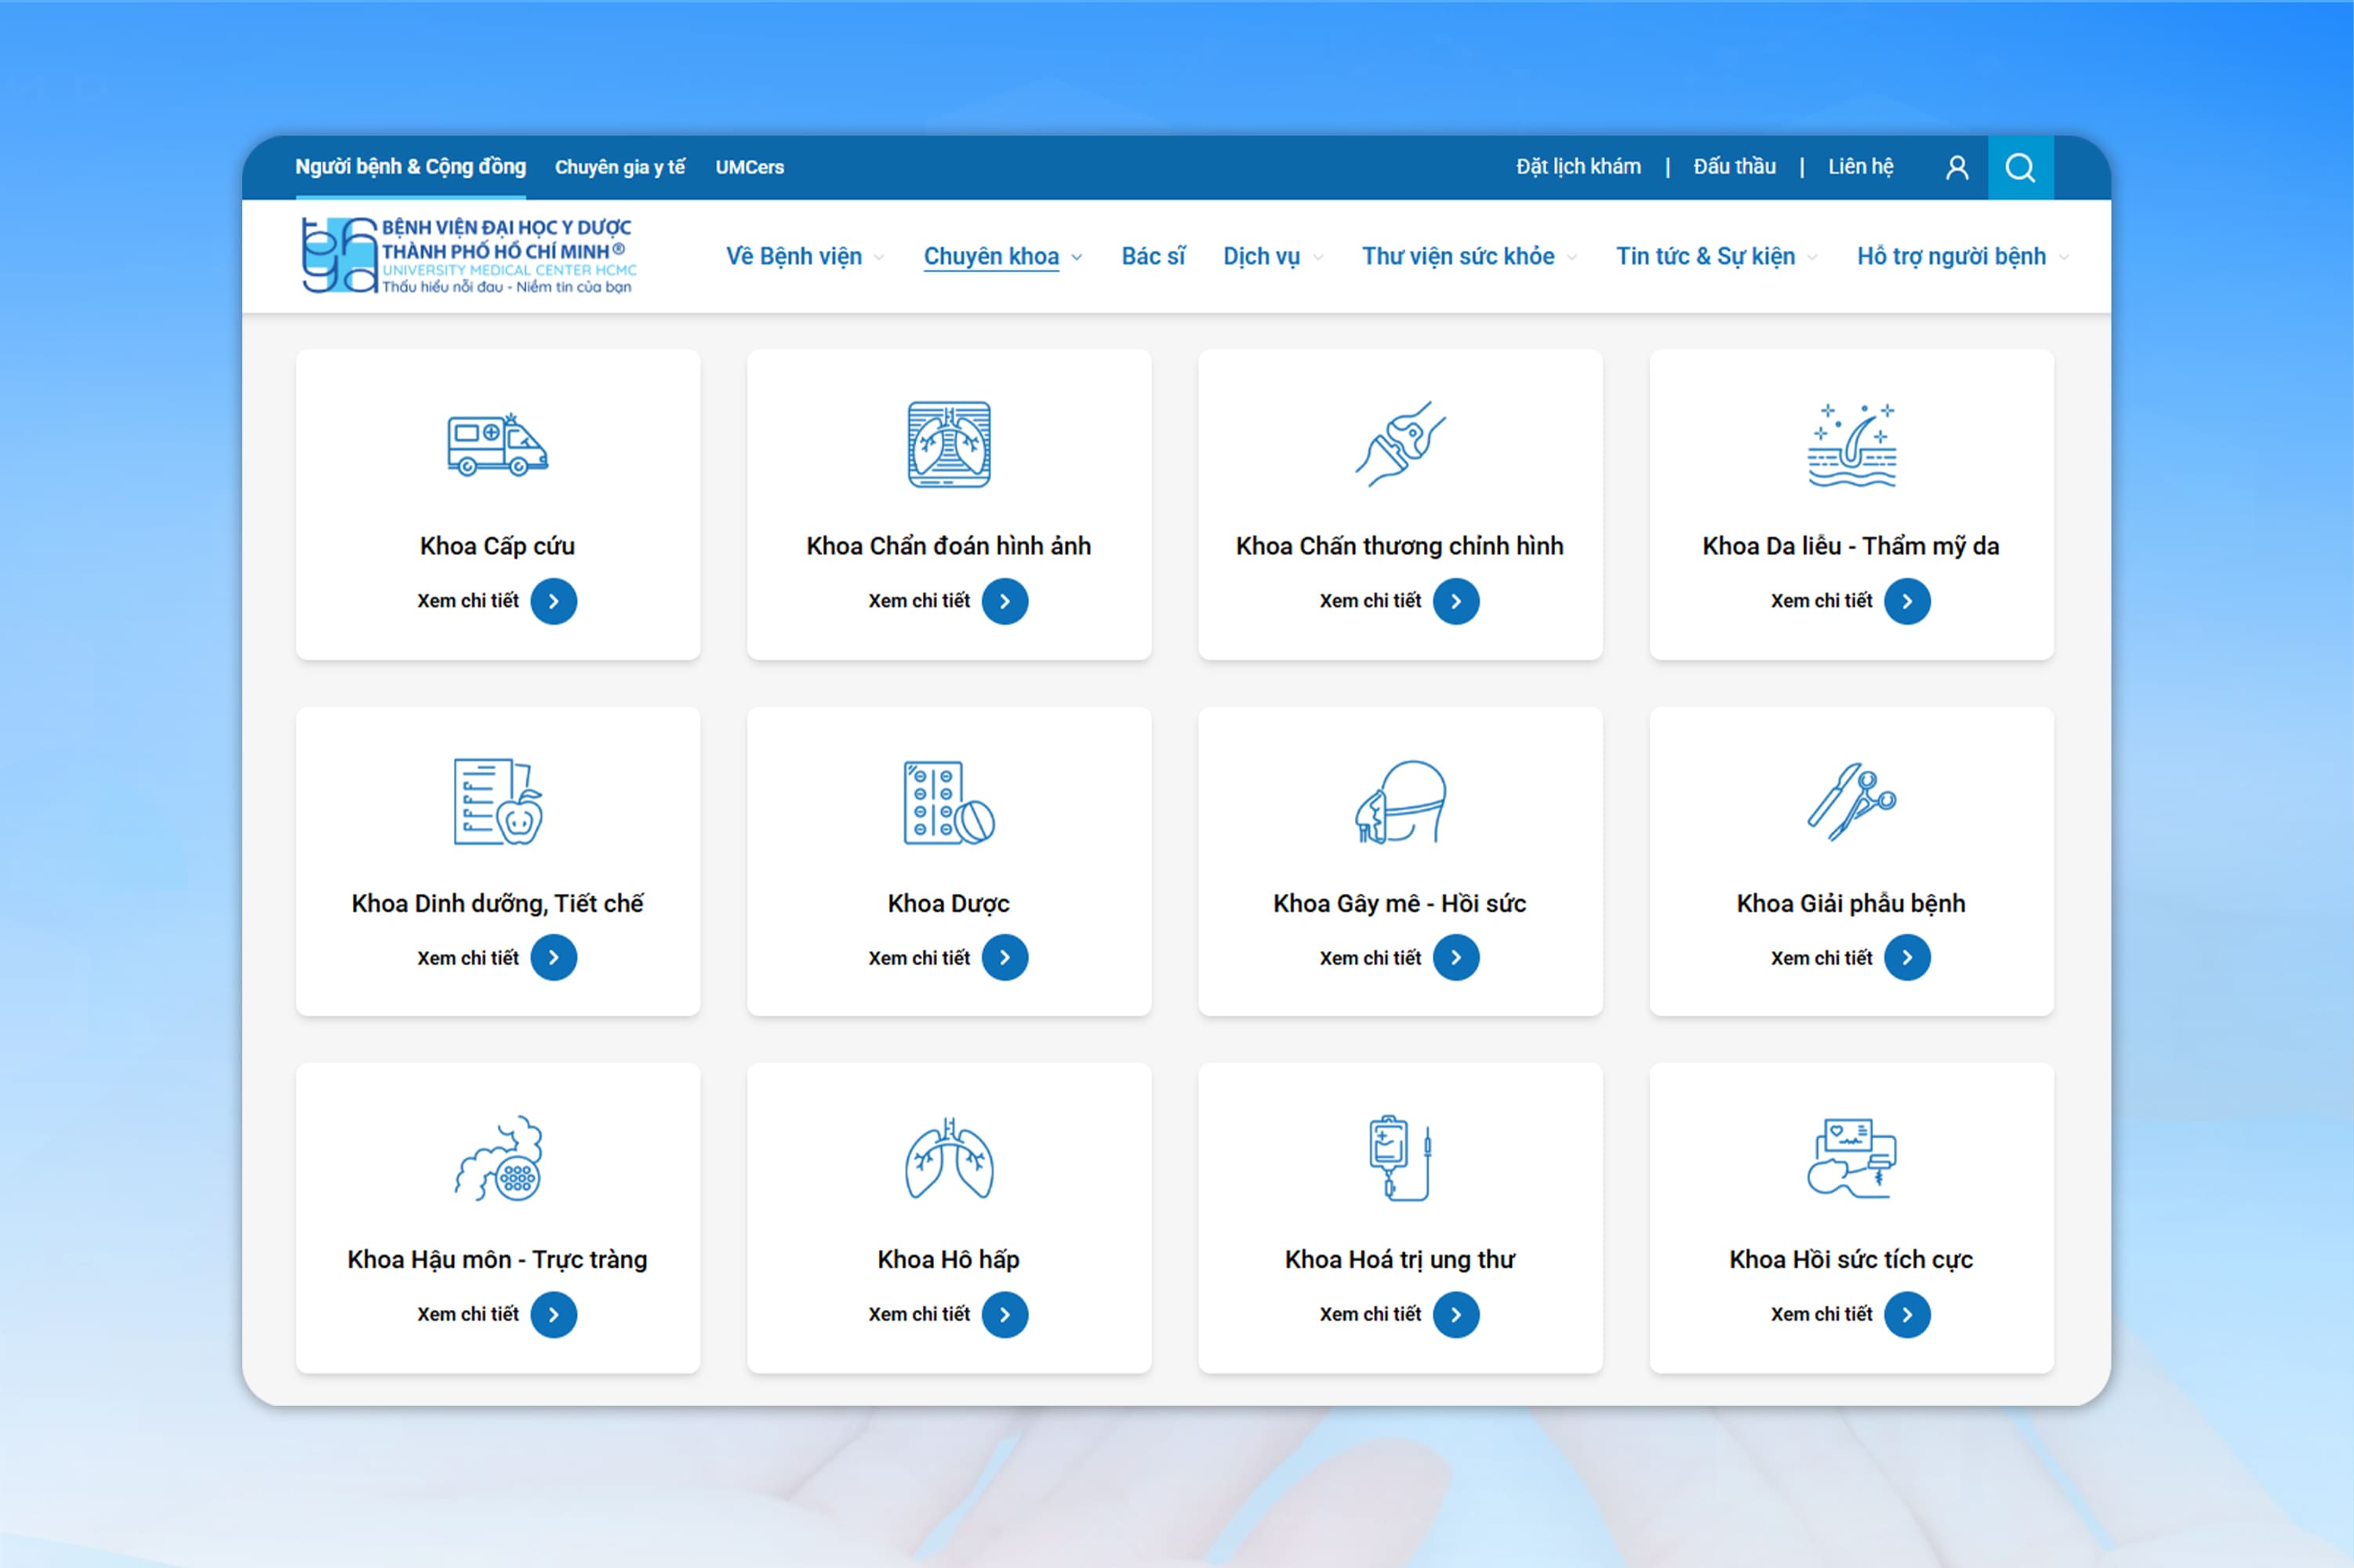Switch to Người bệnh & Cộng đồng tab

point(410,167)
